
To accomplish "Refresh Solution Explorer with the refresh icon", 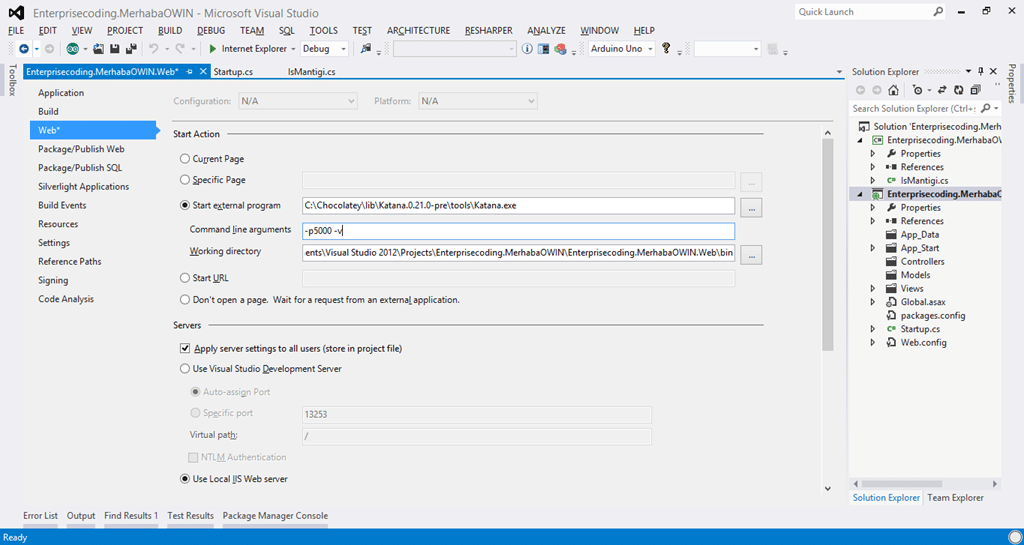I will [x=959, y=90].
